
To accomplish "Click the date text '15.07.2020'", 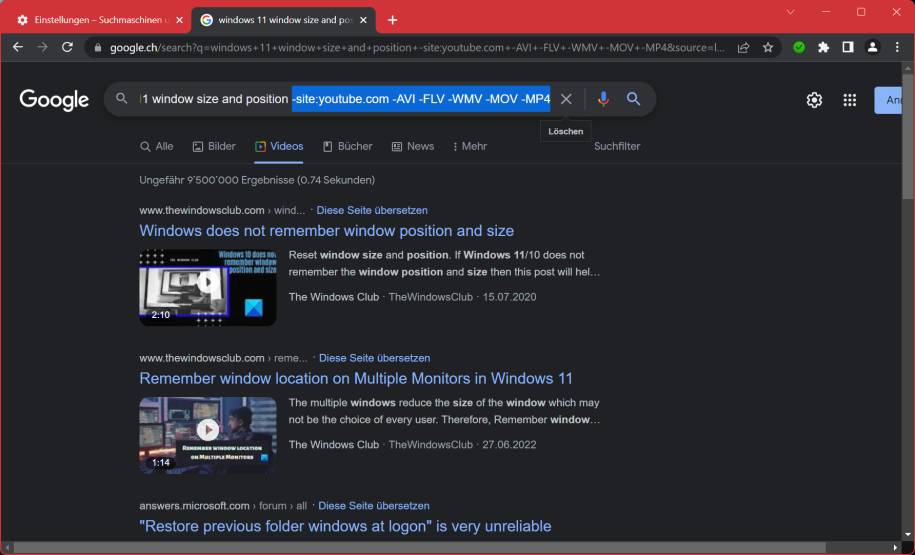I will pos(509,296).
